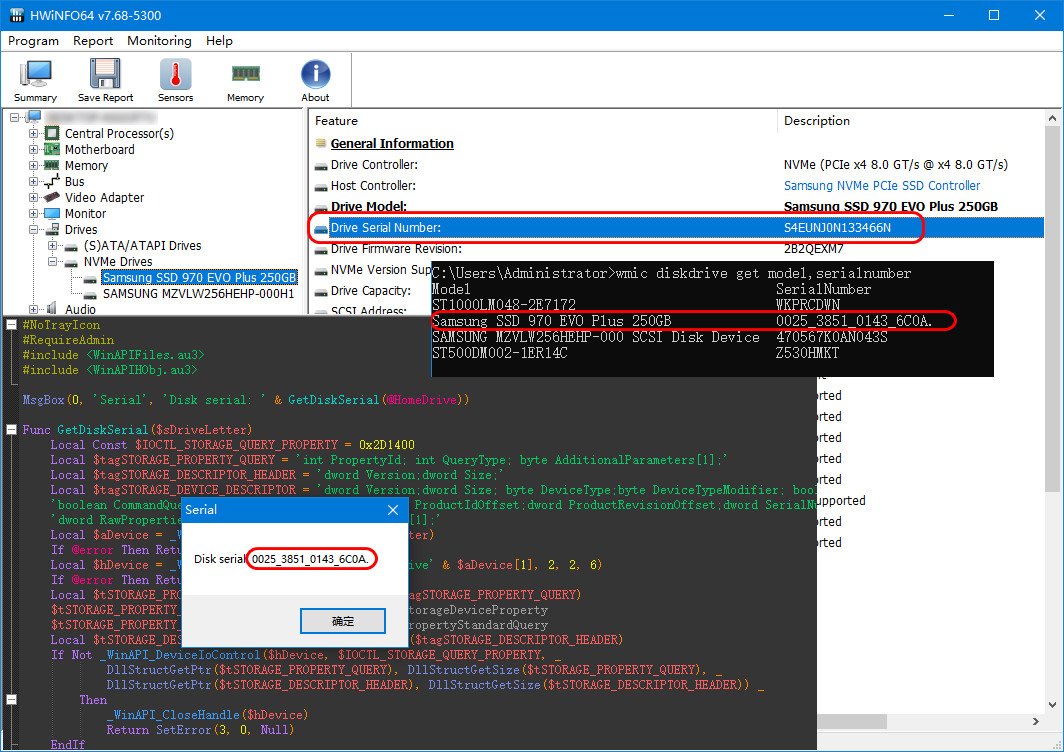Click the Memory tree node icon

click(x=52, y=165)
